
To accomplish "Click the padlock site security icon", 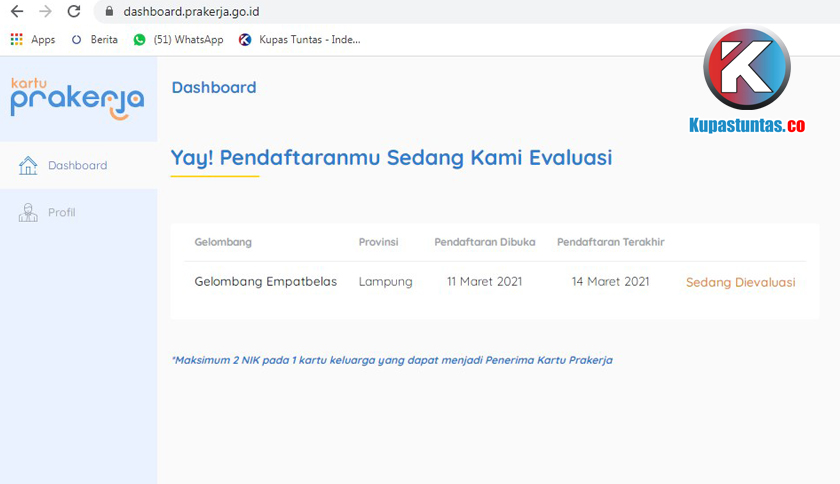I will (x=109, y=11).
